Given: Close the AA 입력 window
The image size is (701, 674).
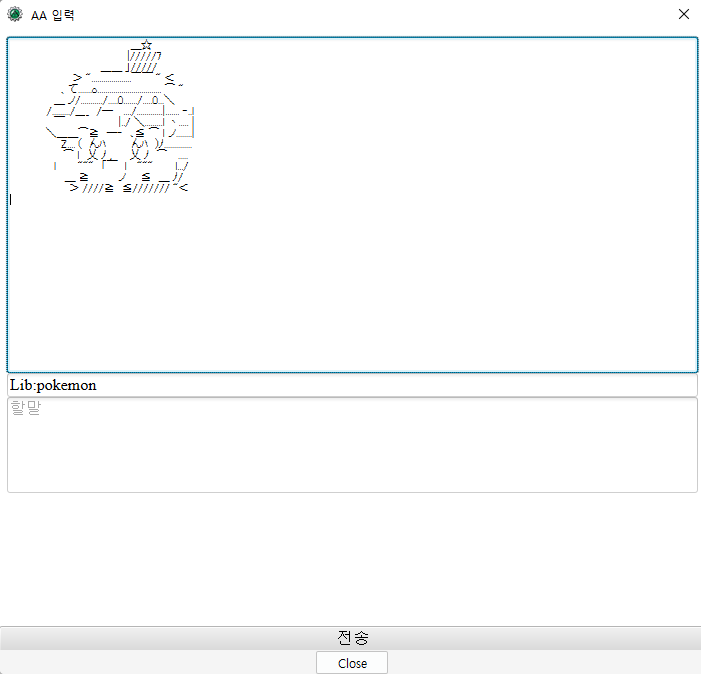Looking at the screenshot, I should (x=684, y=14).
